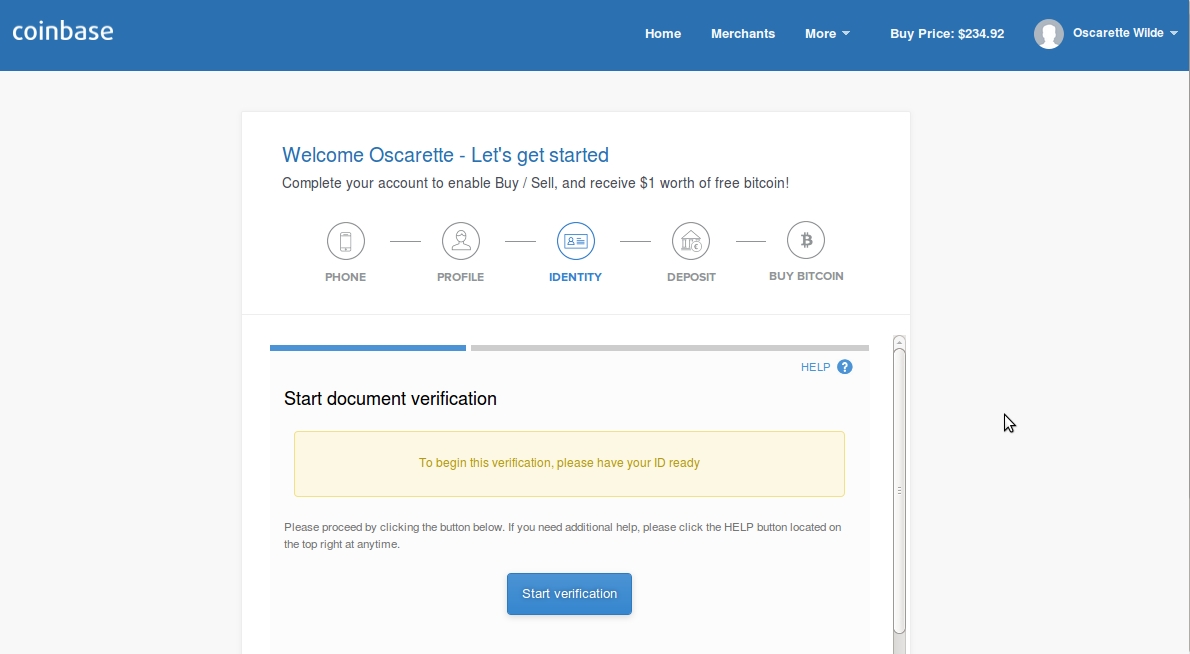Click the 'Start document verification' heading

[x=390, y=399]
